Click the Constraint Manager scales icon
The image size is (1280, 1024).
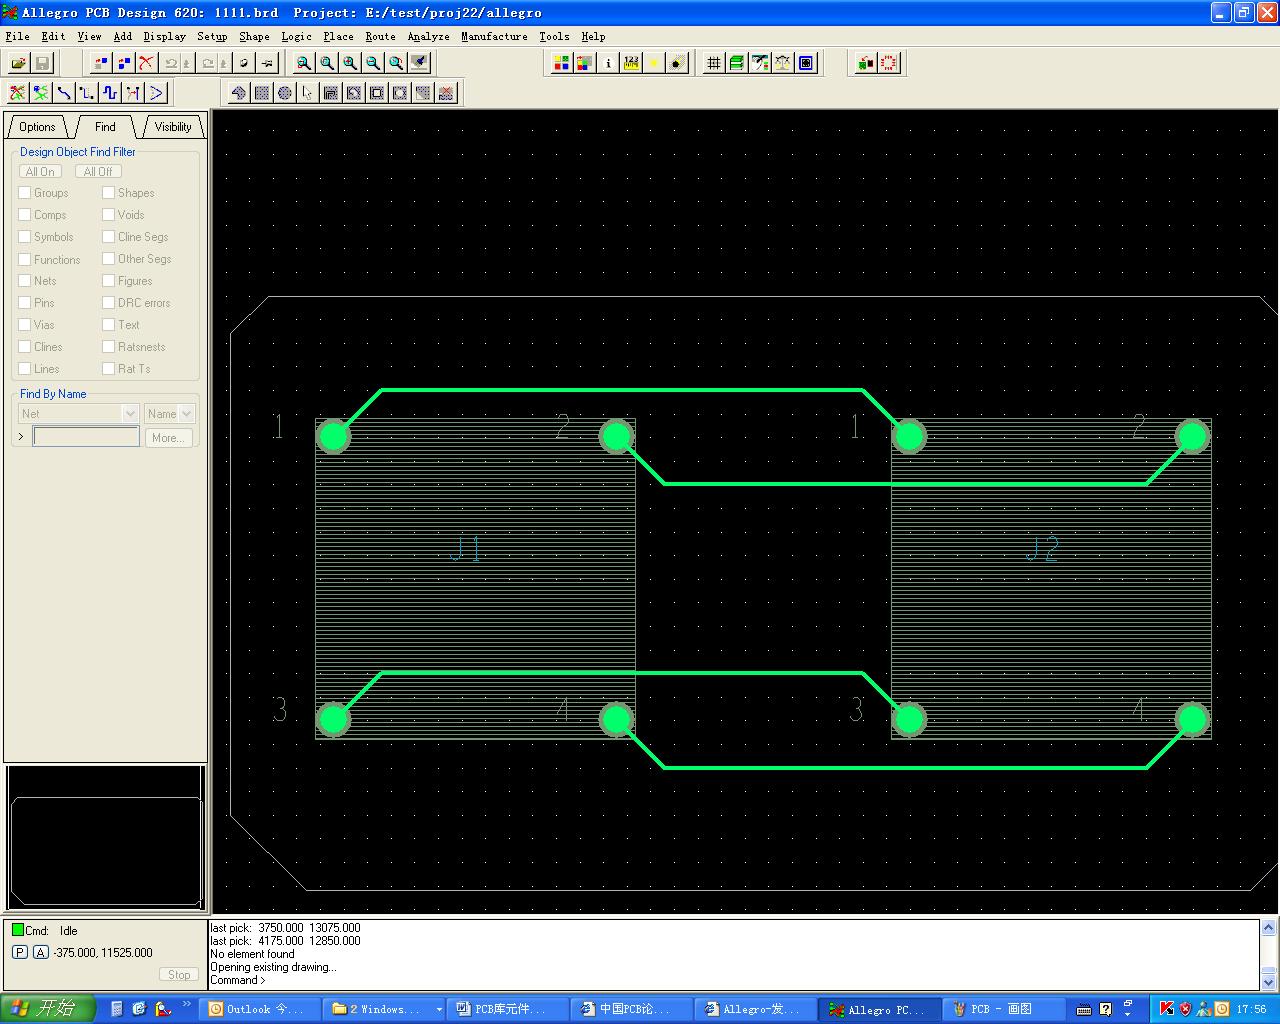pyautogui.click(x=783, y=63)
